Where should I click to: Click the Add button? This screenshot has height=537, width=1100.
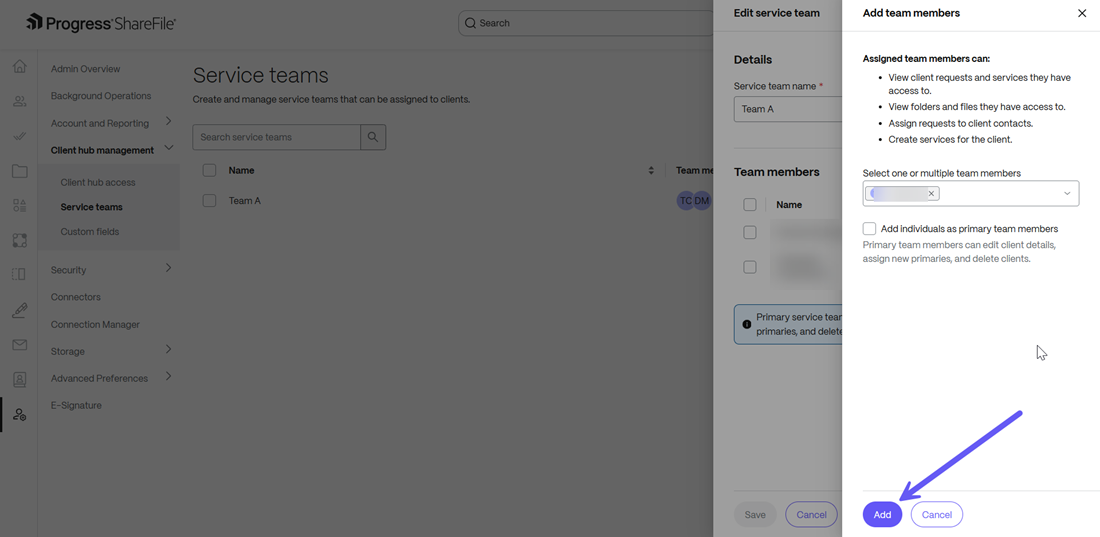coord(882,515)
